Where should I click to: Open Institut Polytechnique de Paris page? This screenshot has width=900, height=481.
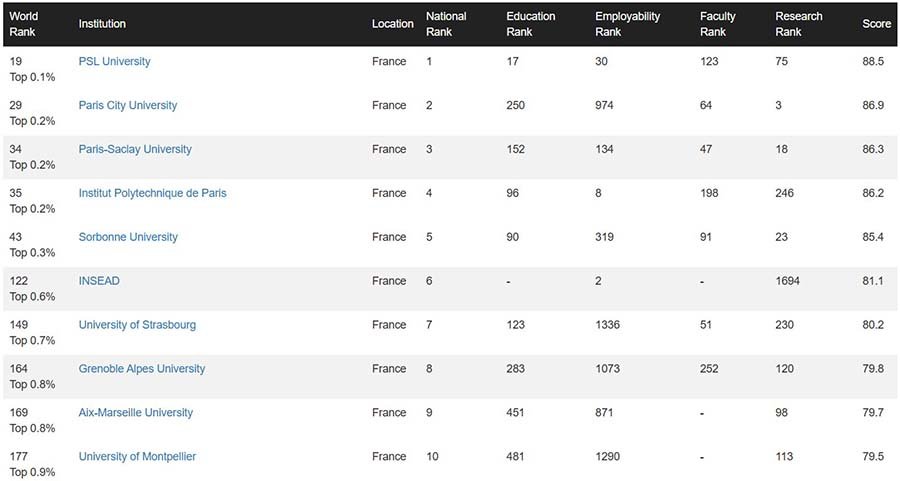pyautogui.click(x=152, y=194)
